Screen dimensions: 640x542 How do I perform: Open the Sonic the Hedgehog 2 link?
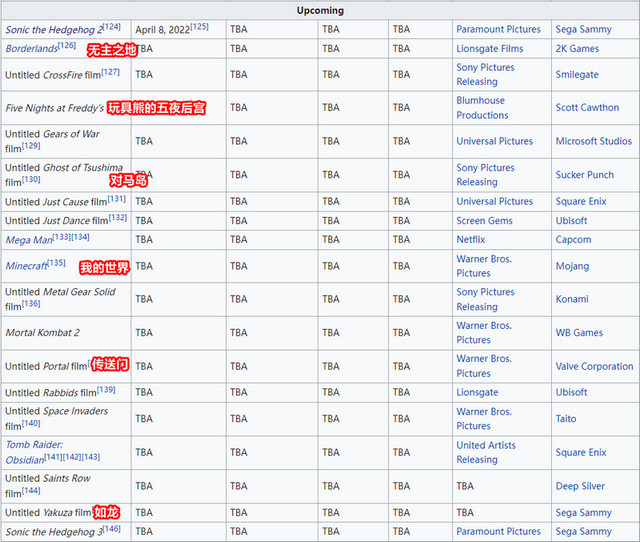tap(54, 30)
